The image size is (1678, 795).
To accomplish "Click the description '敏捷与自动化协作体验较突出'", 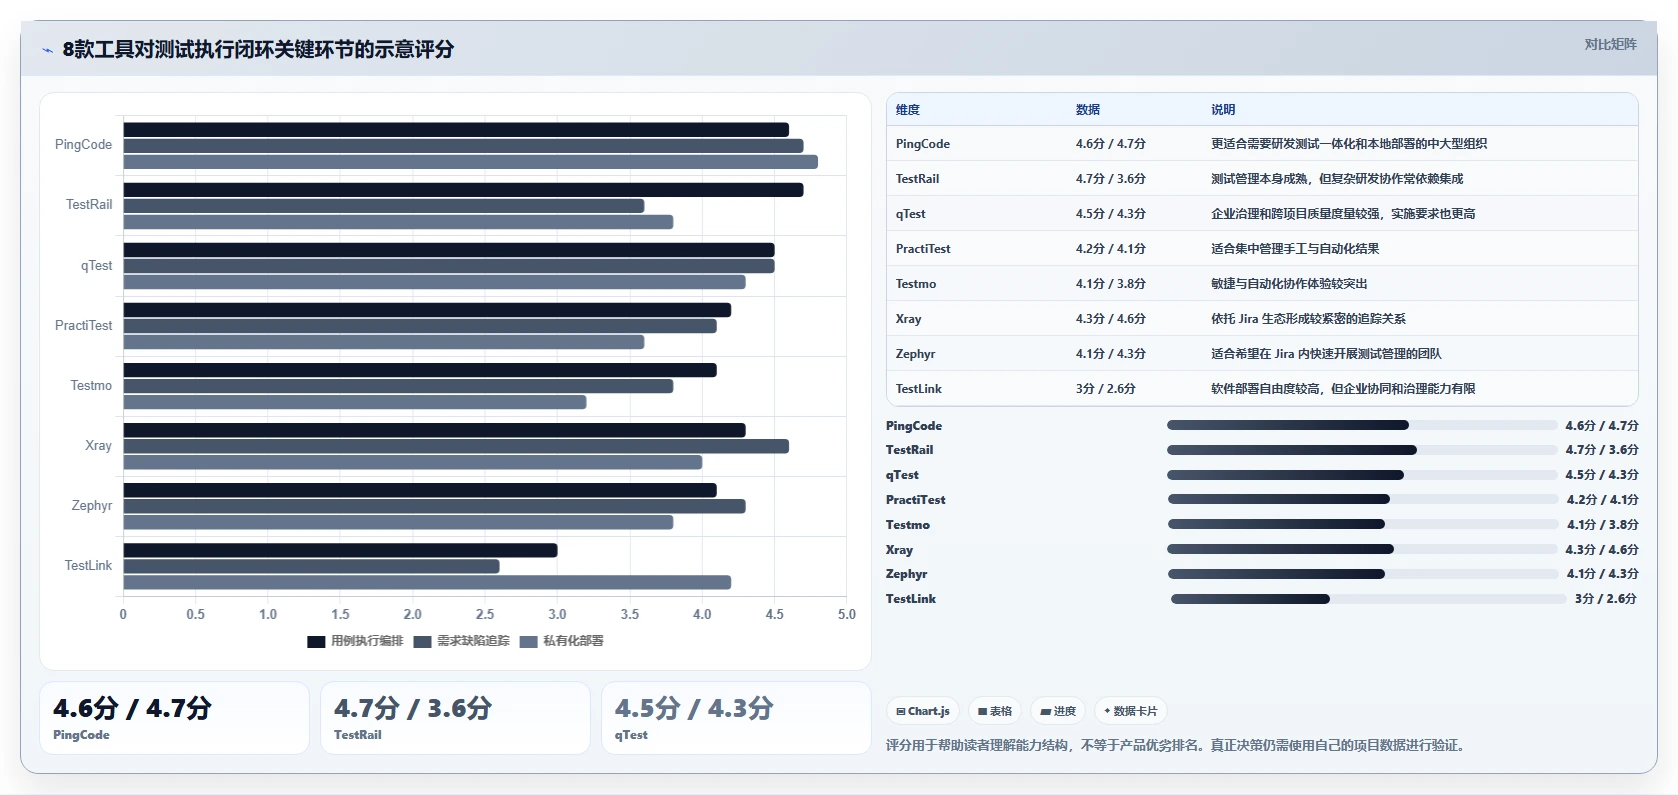I will pos(1289,284).
